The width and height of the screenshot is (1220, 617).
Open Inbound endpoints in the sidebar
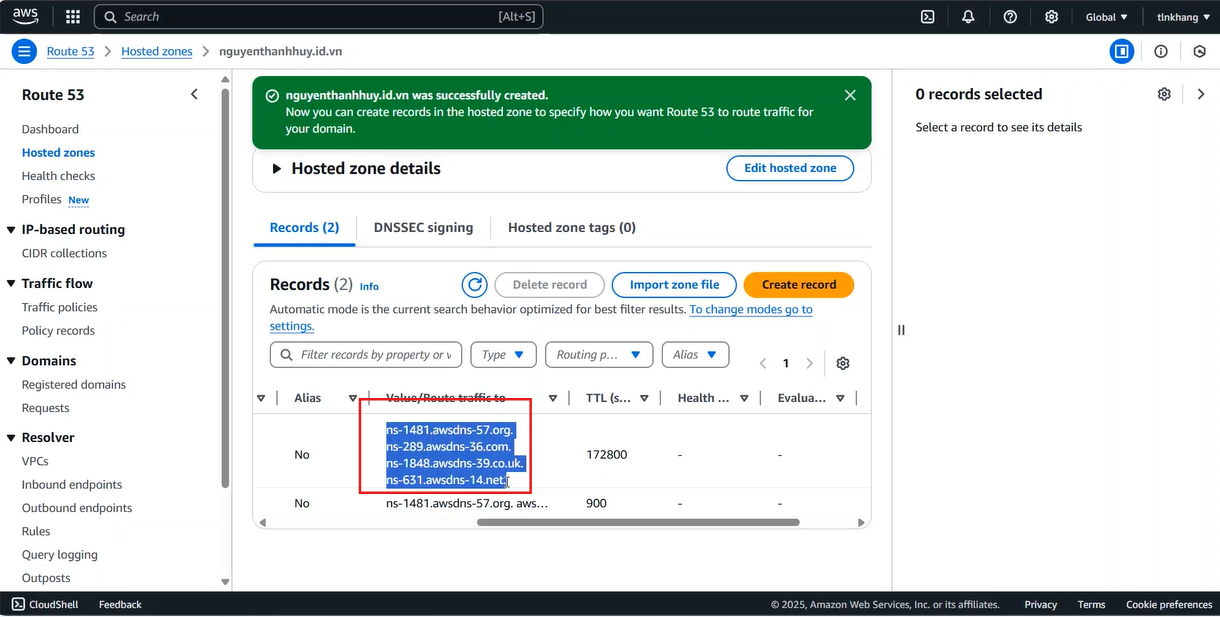pos(72,484)
